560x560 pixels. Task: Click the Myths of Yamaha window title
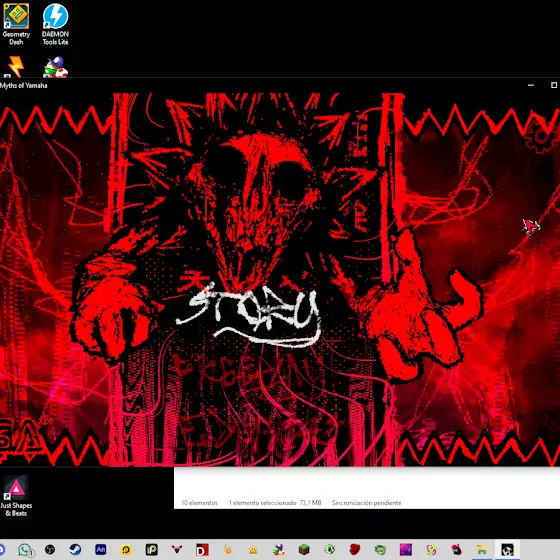(24, 85)
